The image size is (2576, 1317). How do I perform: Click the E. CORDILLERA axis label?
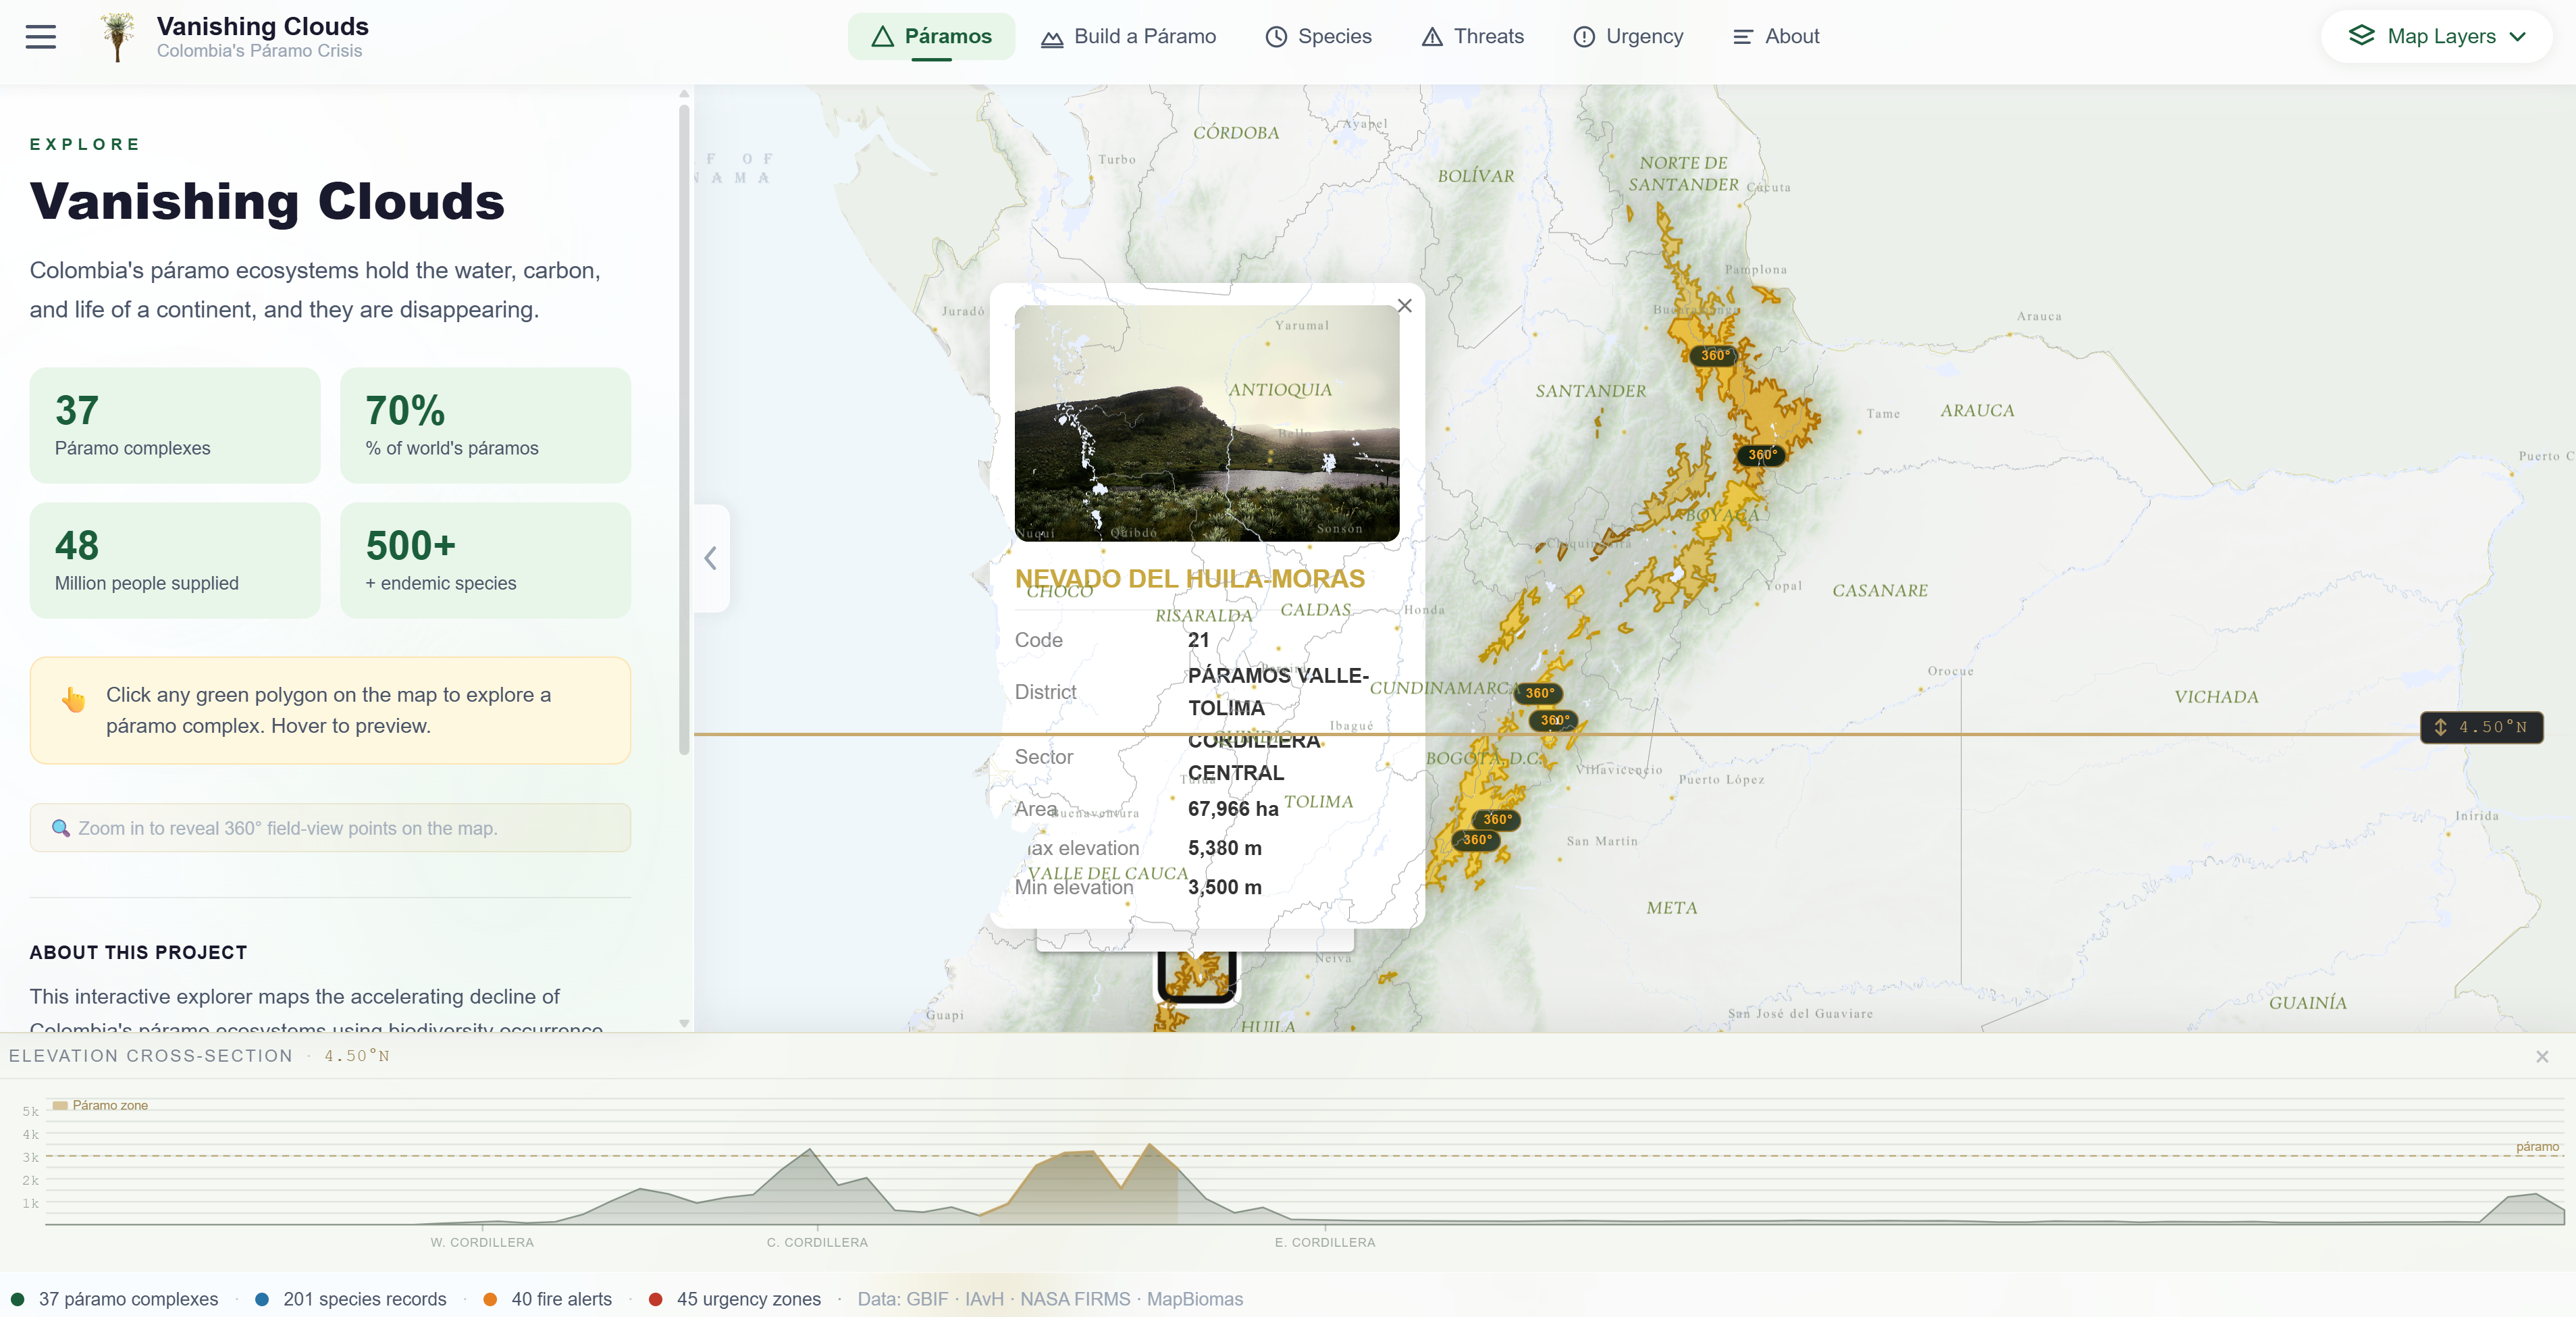coord(1325,1242)
